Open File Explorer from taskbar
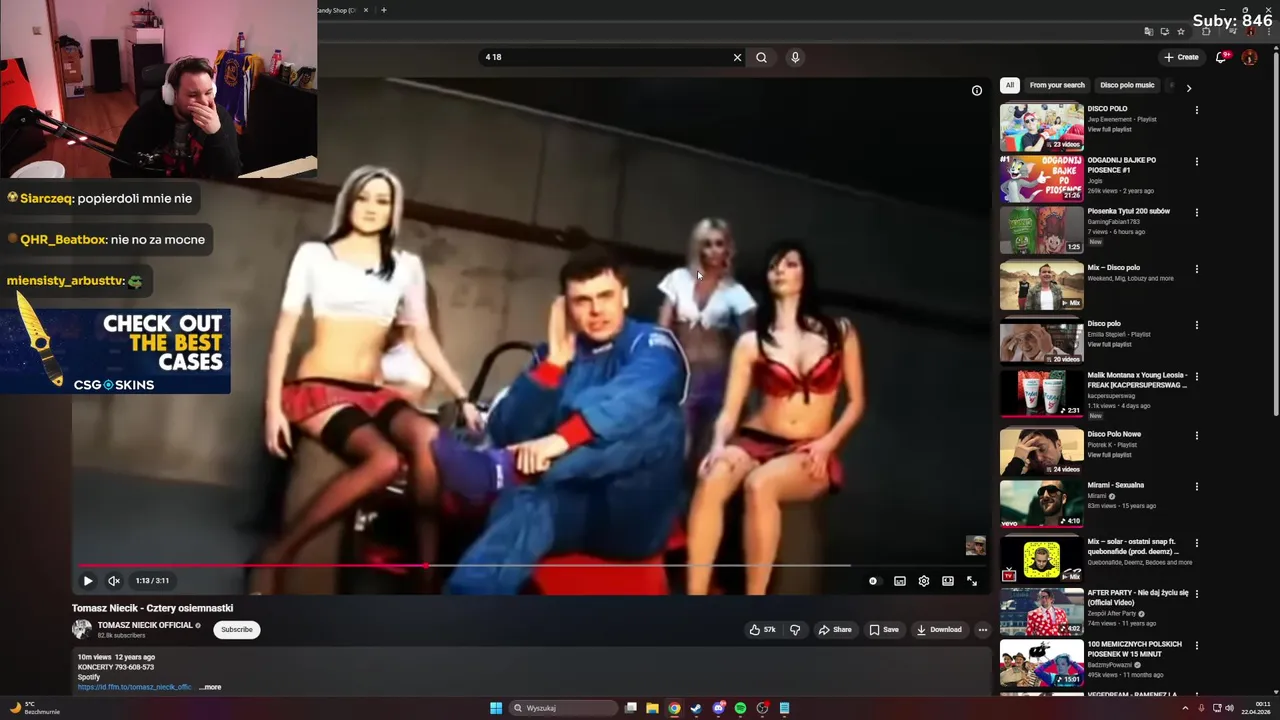Image resolution: width=1280 pixels, height=720 pixels. pos(652,708)
